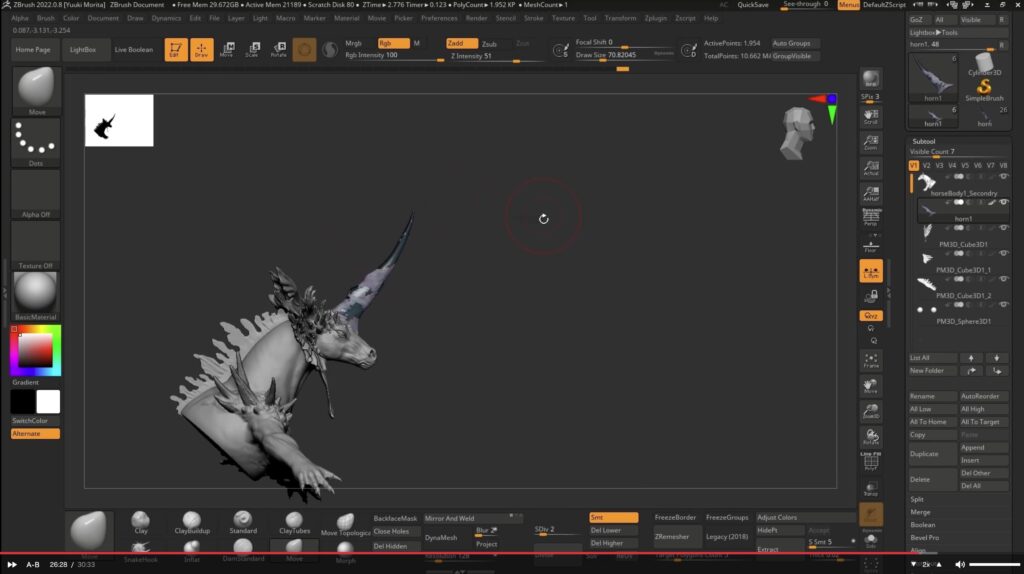Expand the Bevel Pro section

coord(924,538)
